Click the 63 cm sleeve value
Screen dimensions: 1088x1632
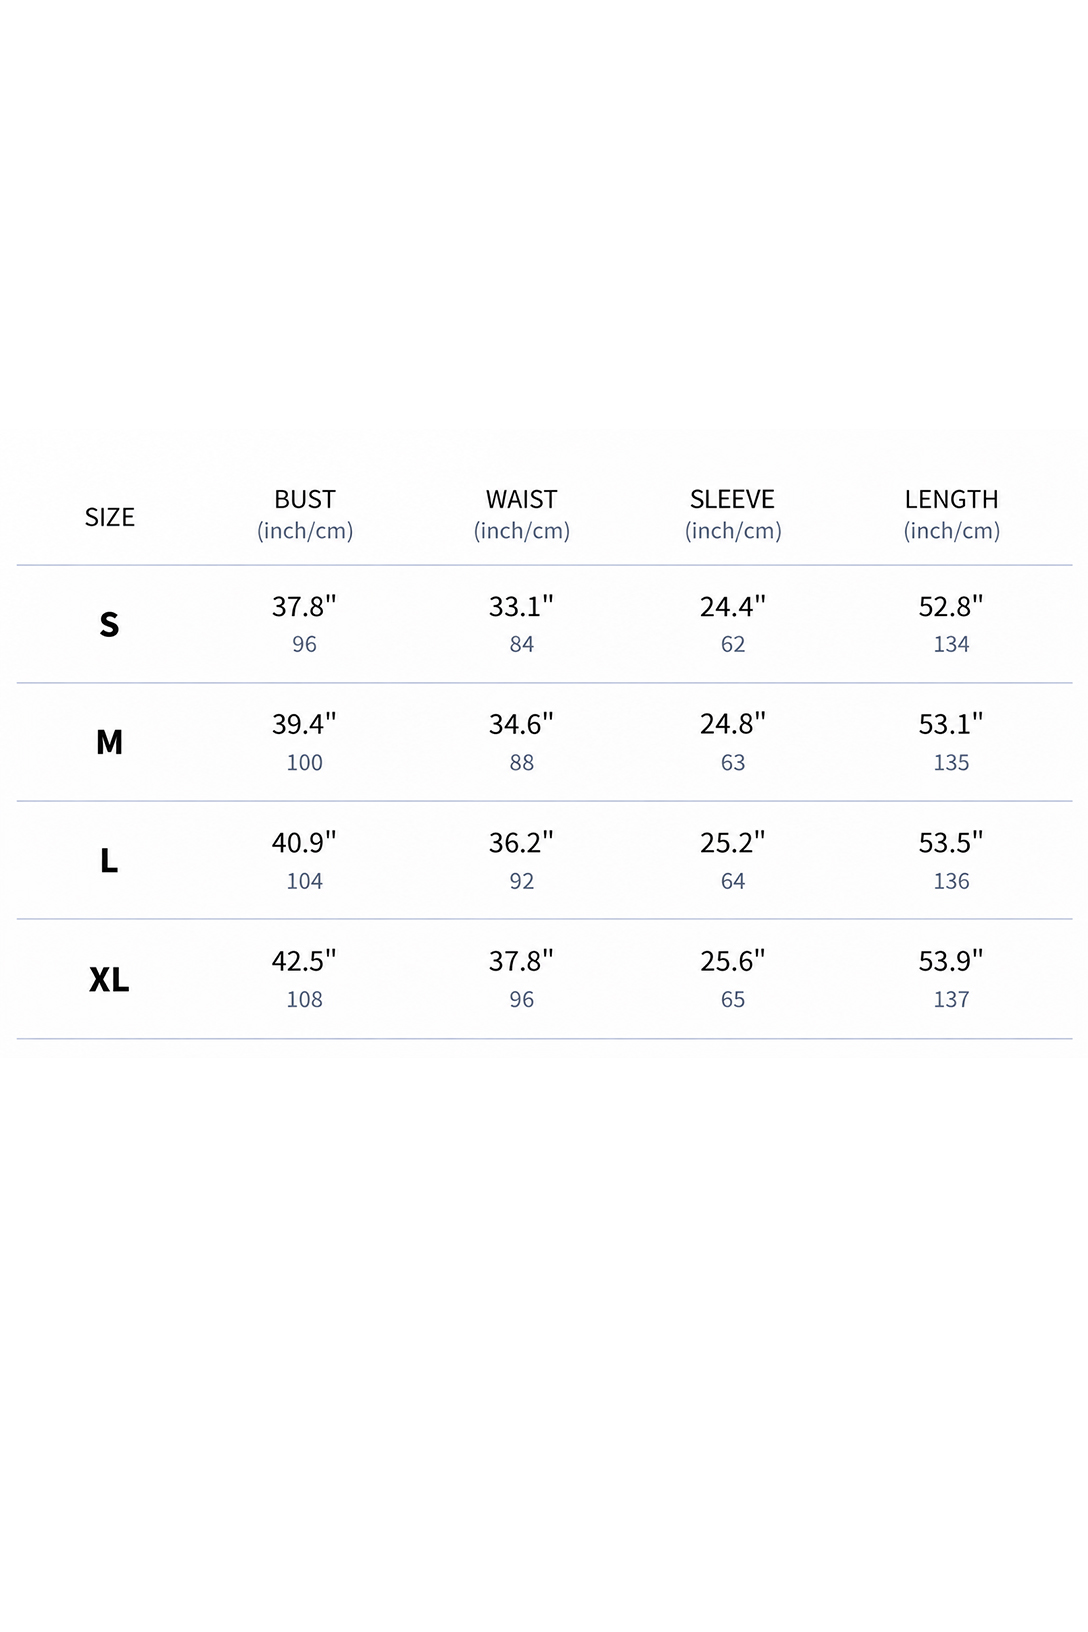click(x=733, y=763)
